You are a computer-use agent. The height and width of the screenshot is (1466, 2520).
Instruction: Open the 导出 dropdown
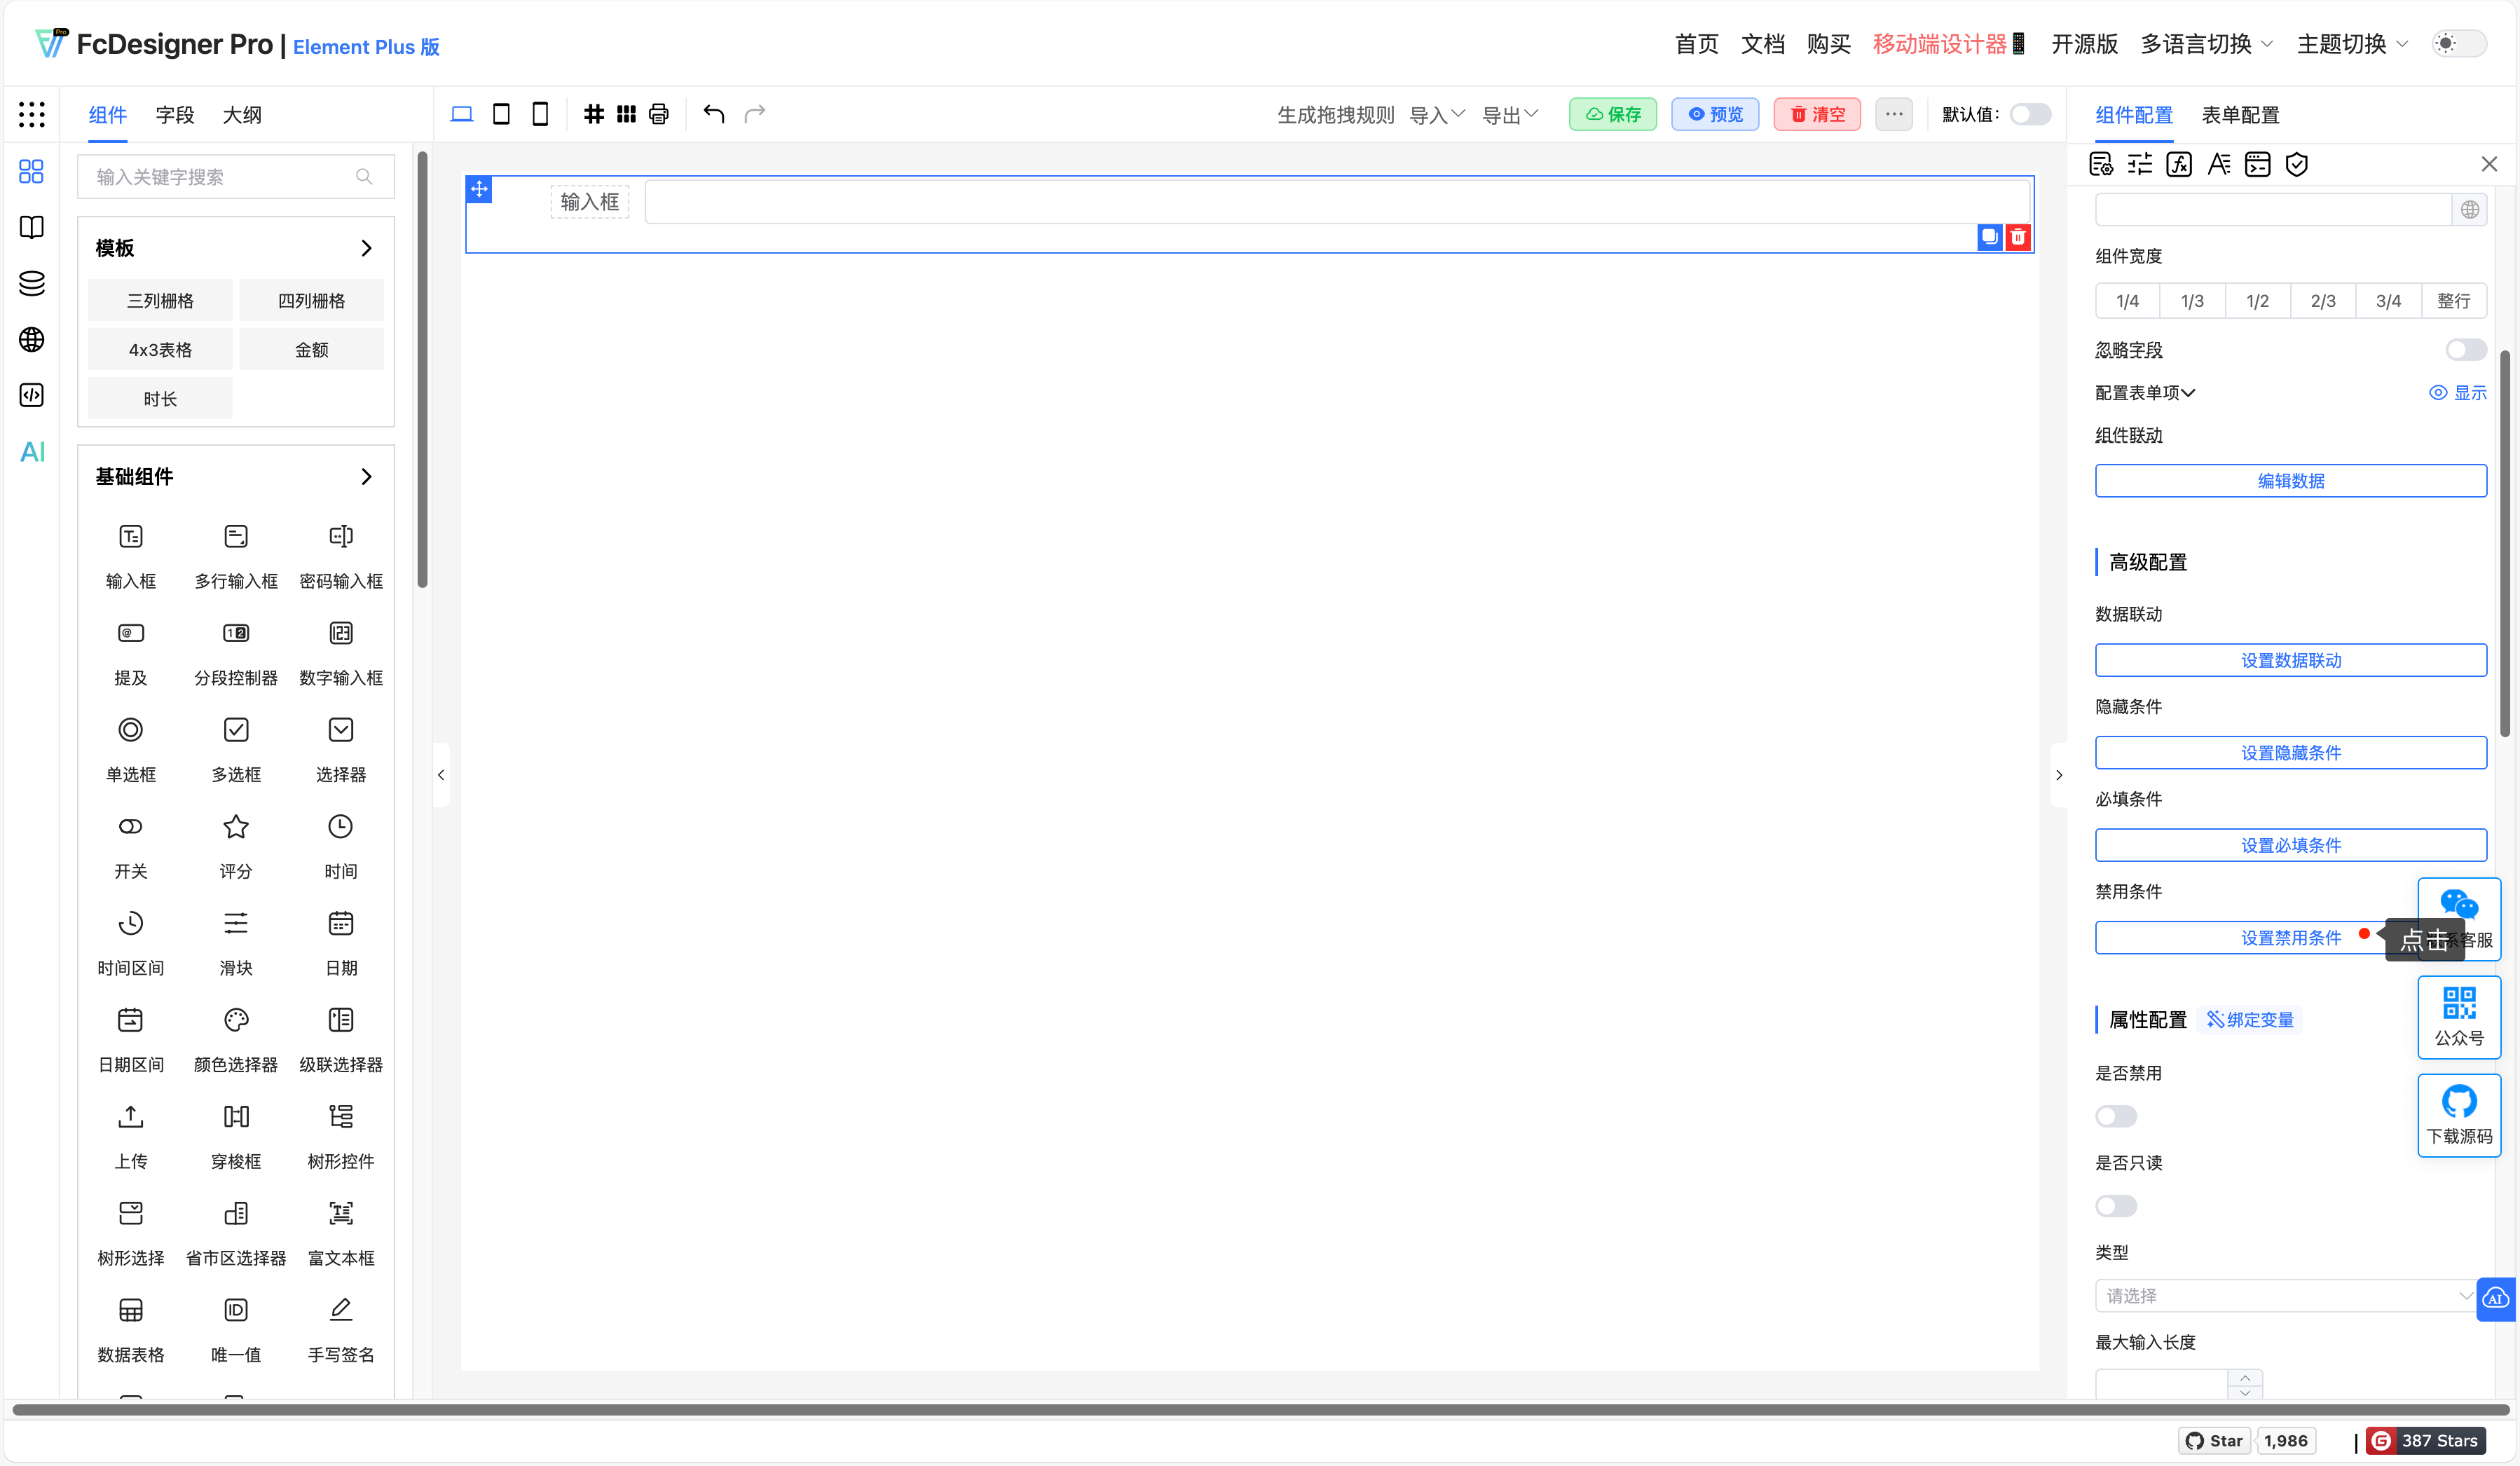(x=1509, y=115)
